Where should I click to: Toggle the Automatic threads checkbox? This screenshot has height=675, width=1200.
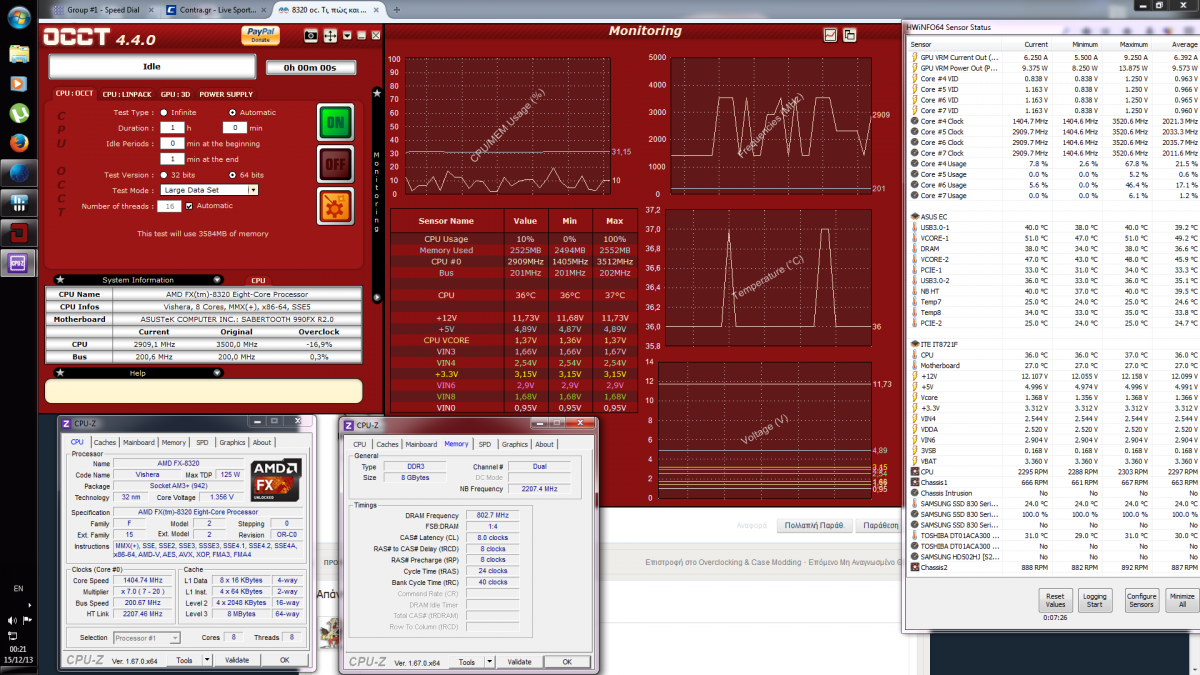pyautogui.click(x=189, y=206)
